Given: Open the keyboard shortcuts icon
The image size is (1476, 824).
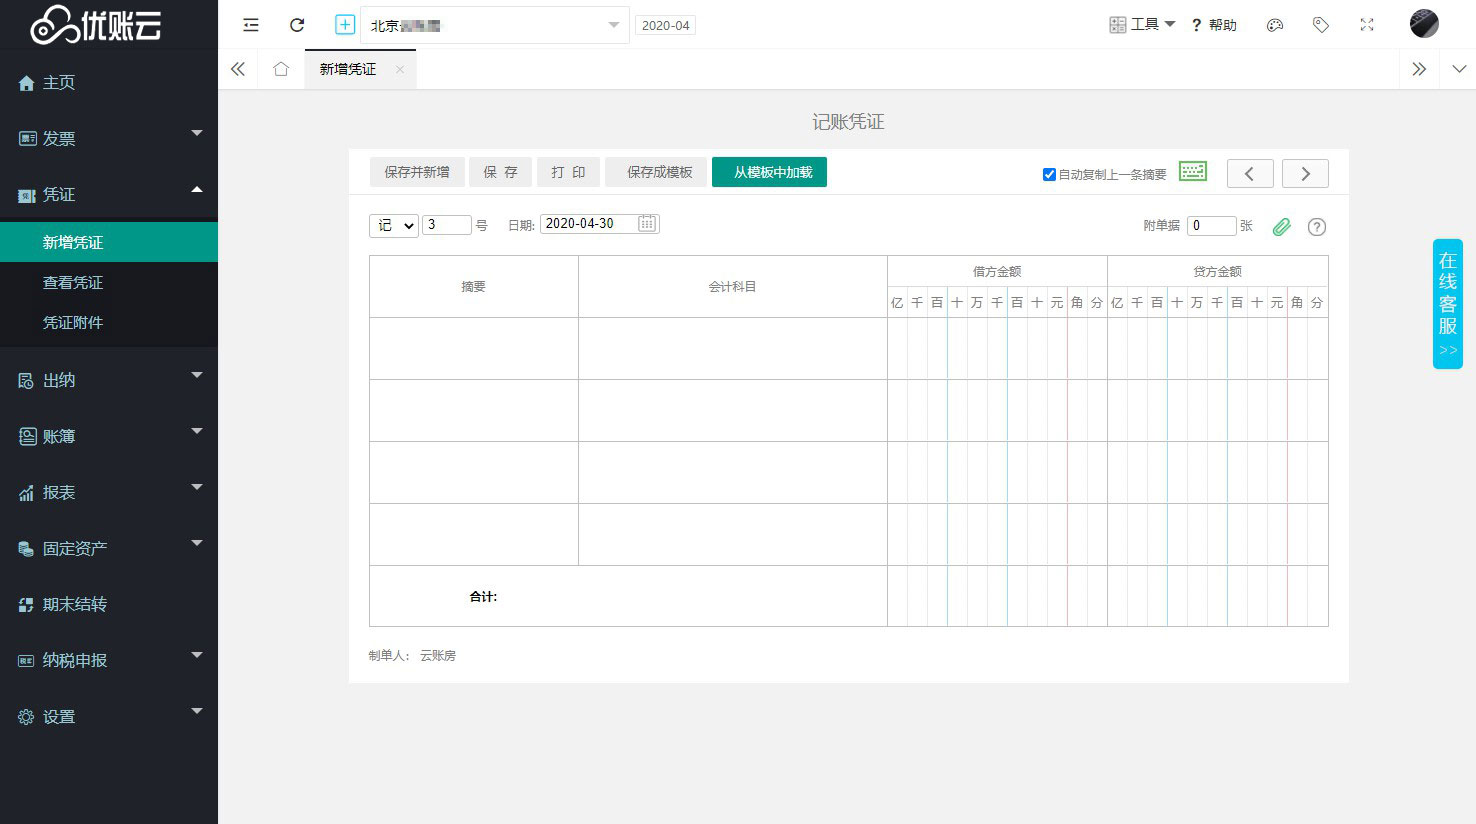Looking at the screenshot, I should (x=1193, y=171).
